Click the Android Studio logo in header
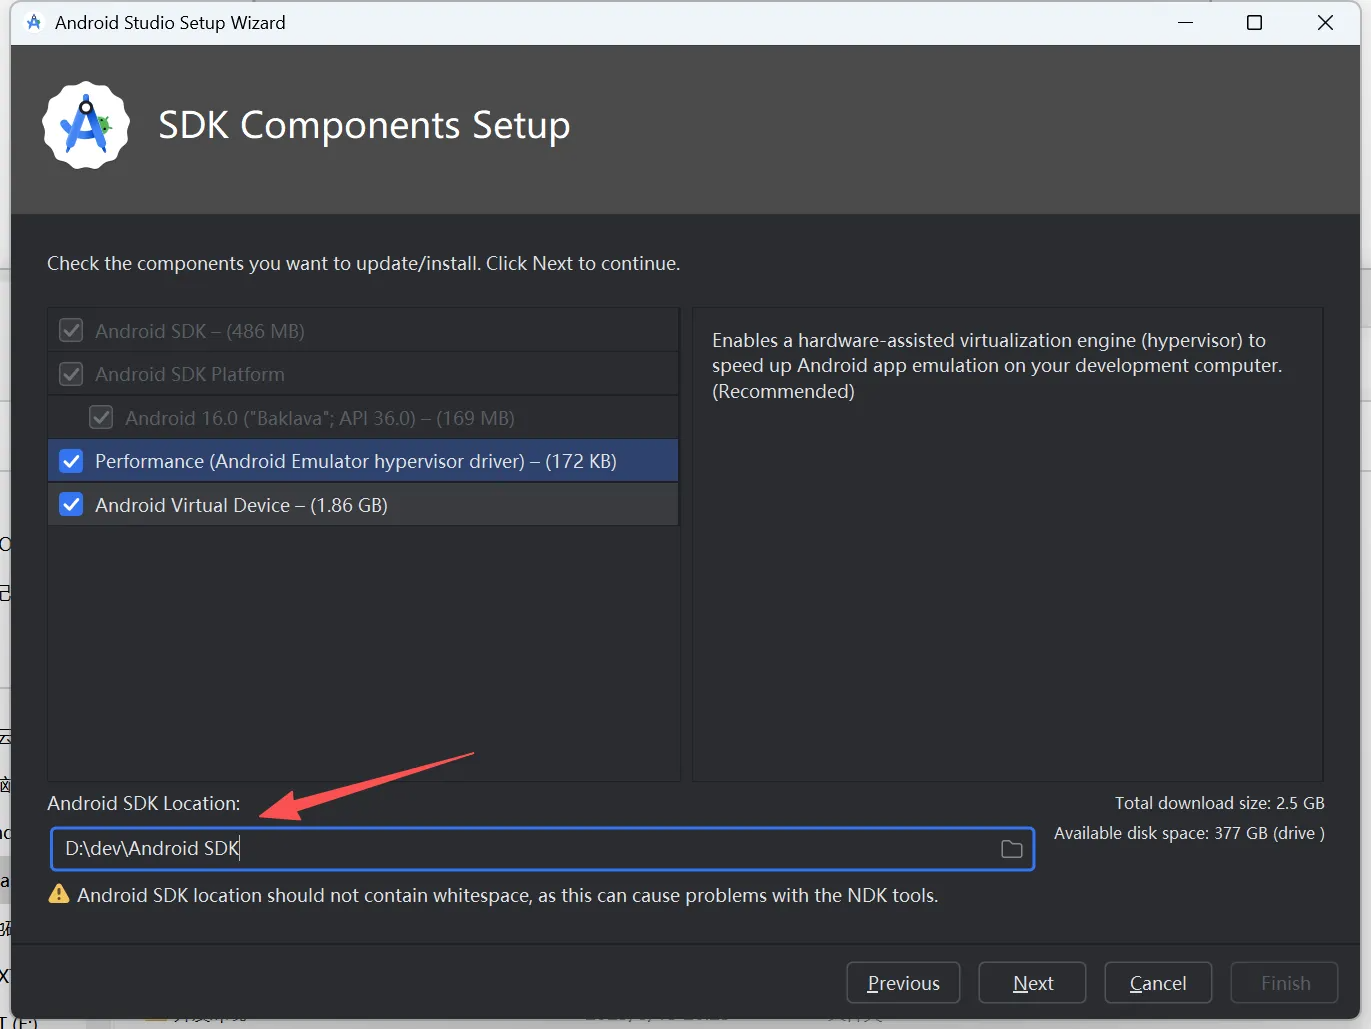 86,125
